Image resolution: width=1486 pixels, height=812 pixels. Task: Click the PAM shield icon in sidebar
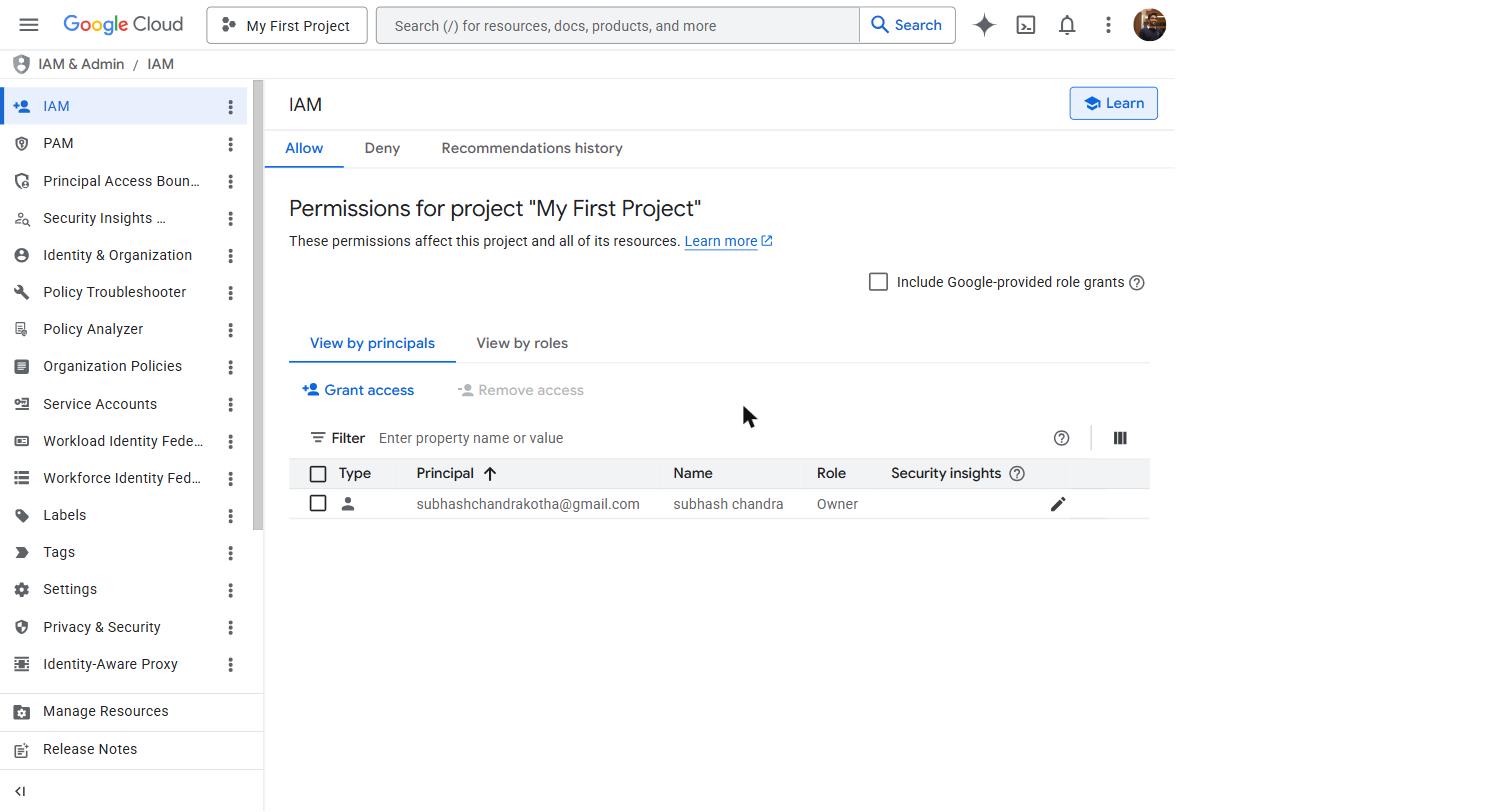pyautogui.click(x=22, y=143)
